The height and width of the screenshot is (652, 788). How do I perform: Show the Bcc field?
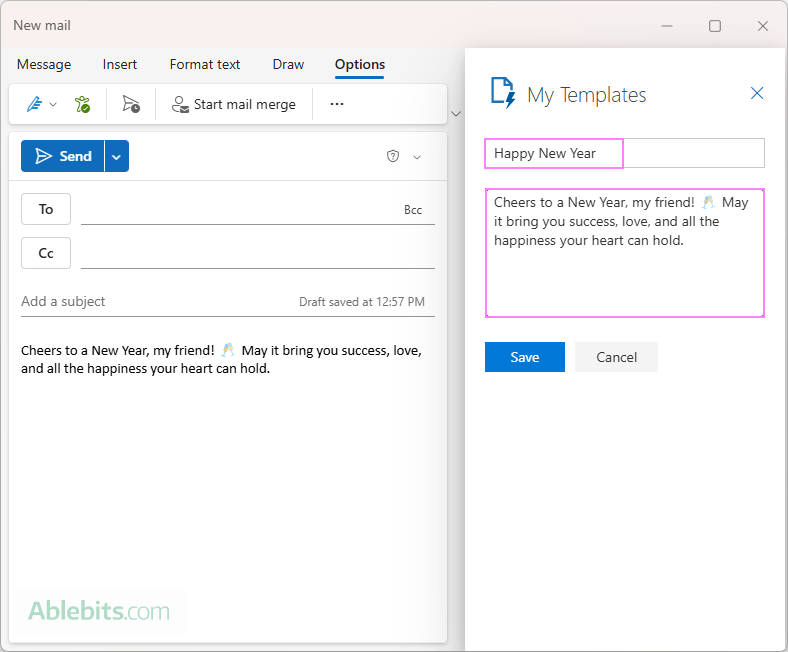click(413, 210)
